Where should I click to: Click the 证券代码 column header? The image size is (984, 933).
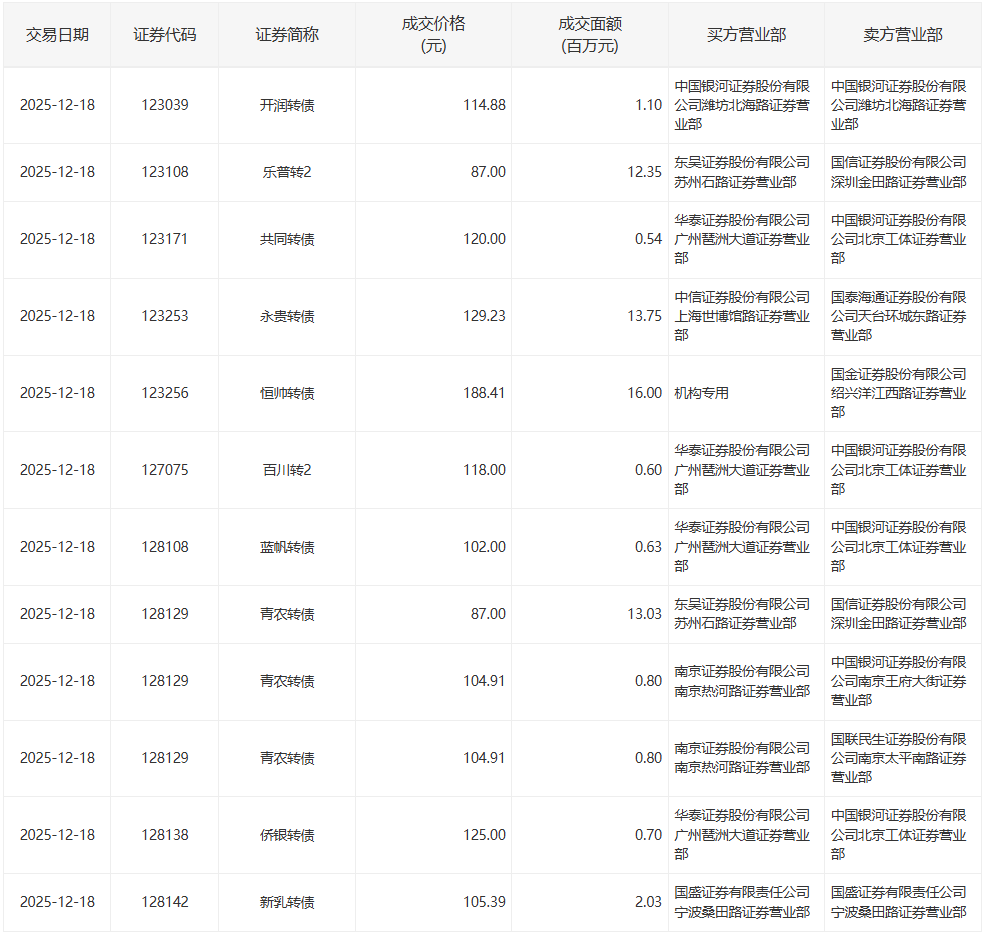click(164, 35)
